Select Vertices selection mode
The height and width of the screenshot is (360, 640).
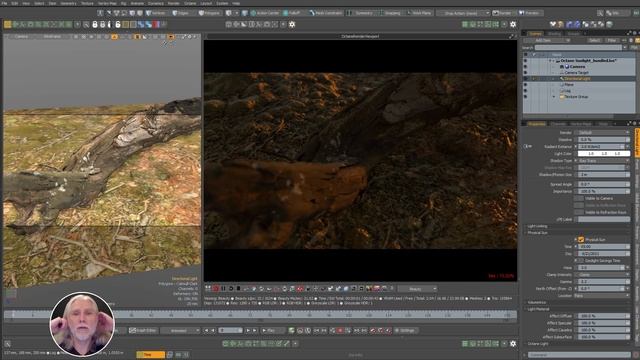(156, 13)
